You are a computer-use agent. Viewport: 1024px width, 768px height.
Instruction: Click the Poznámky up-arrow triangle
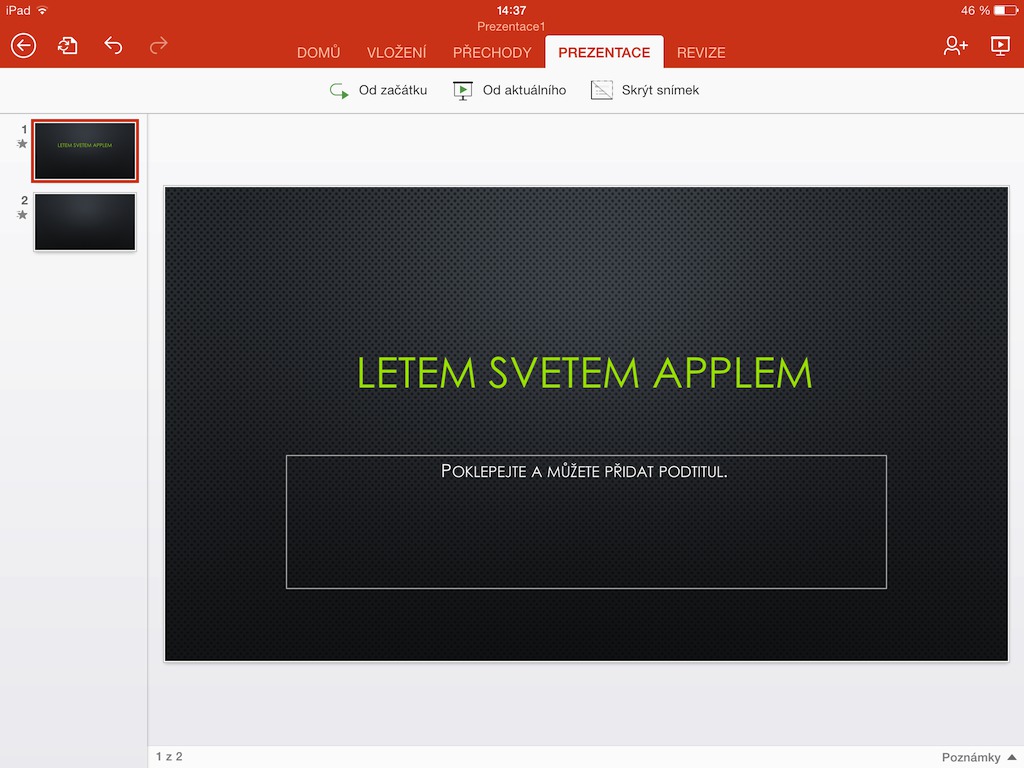tap(1012, 758)
